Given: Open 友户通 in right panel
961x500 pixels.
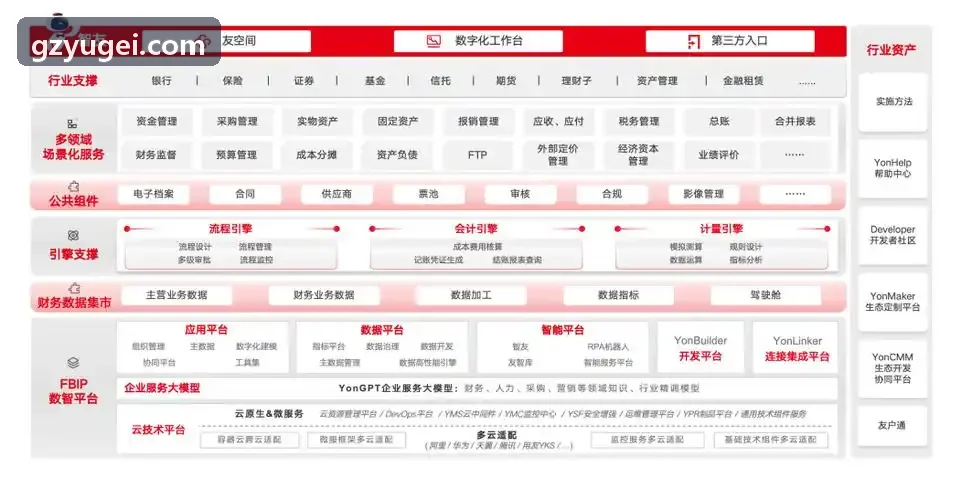Looking at the screenshot, I should coord(892,425).
